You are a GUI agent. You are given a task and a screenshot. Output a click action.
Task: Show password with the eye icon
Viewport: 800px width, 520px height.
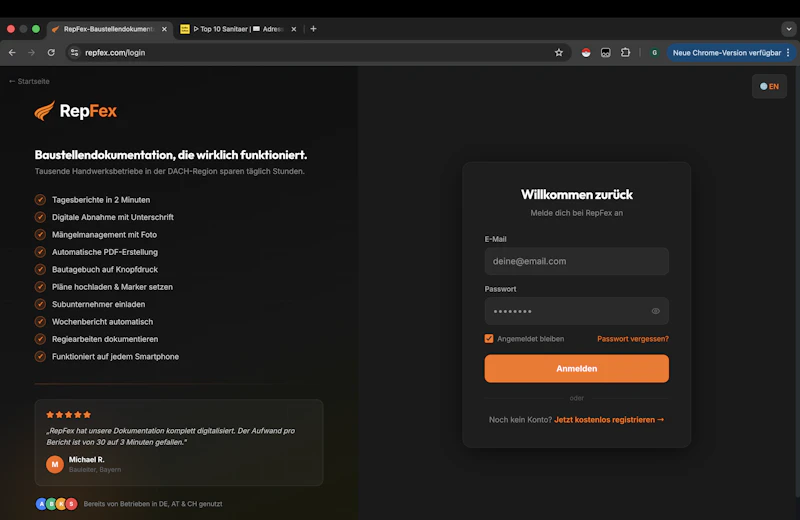pyautogui.click(x=656, y=311)
